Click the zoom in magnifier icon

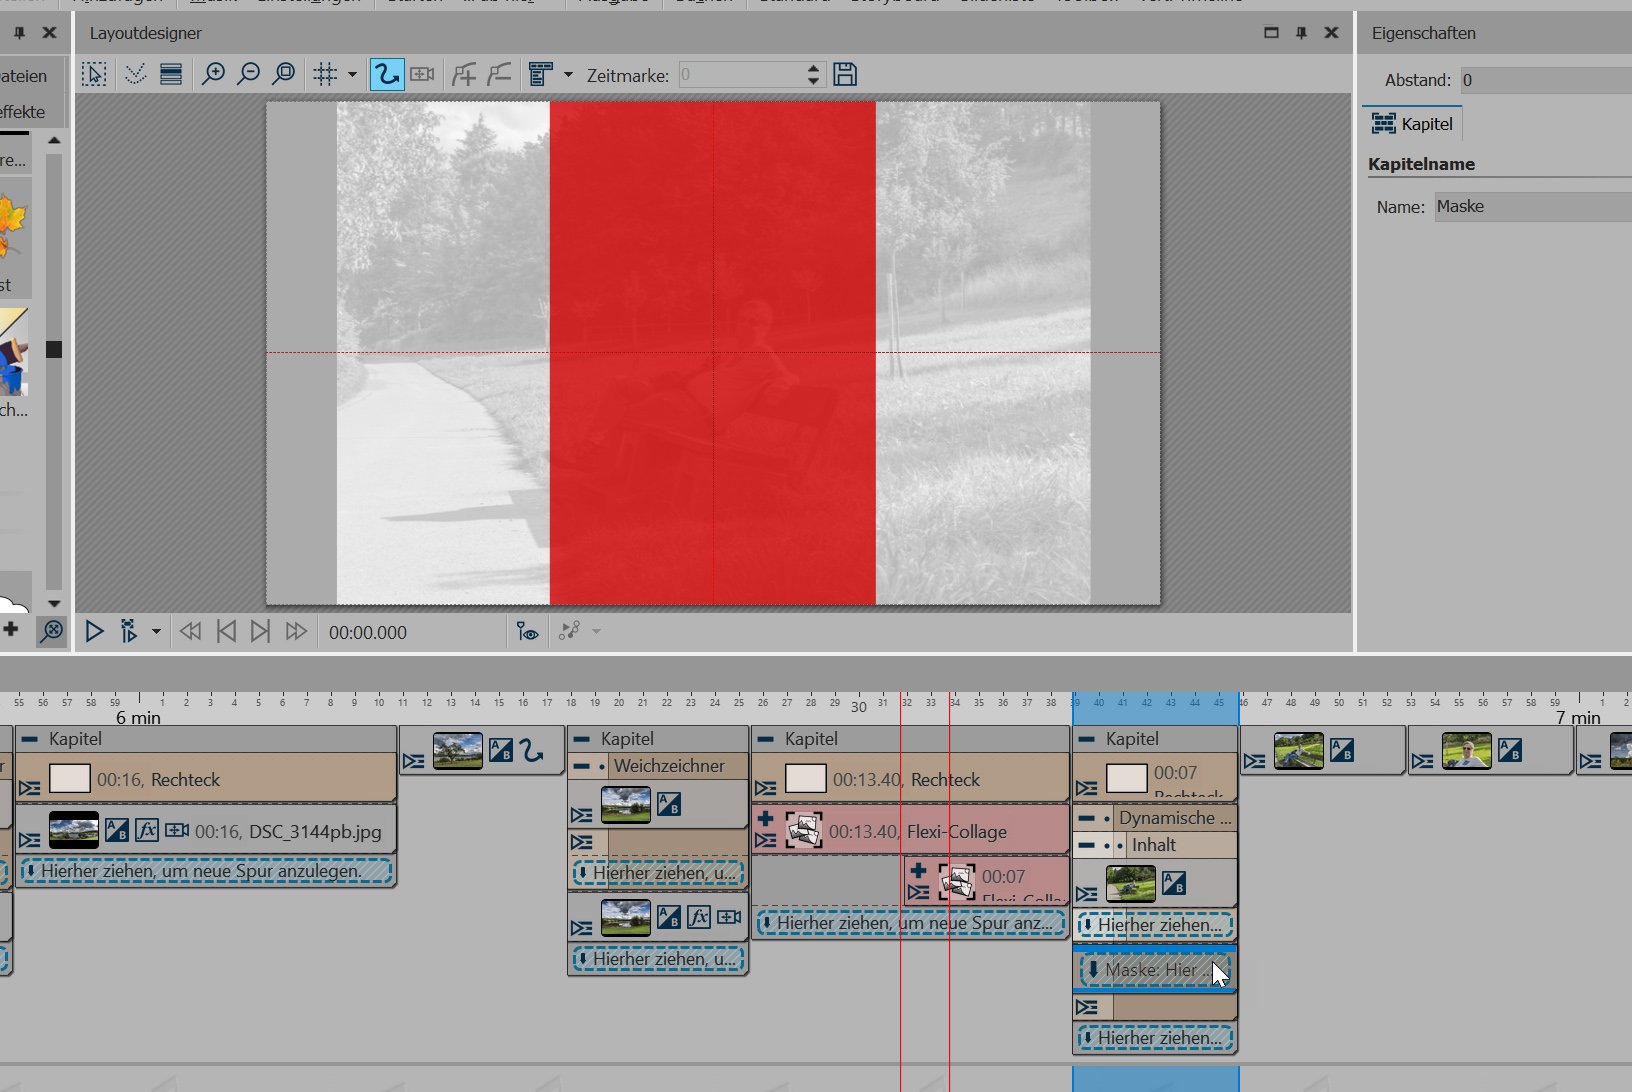(x=213, y=75)
